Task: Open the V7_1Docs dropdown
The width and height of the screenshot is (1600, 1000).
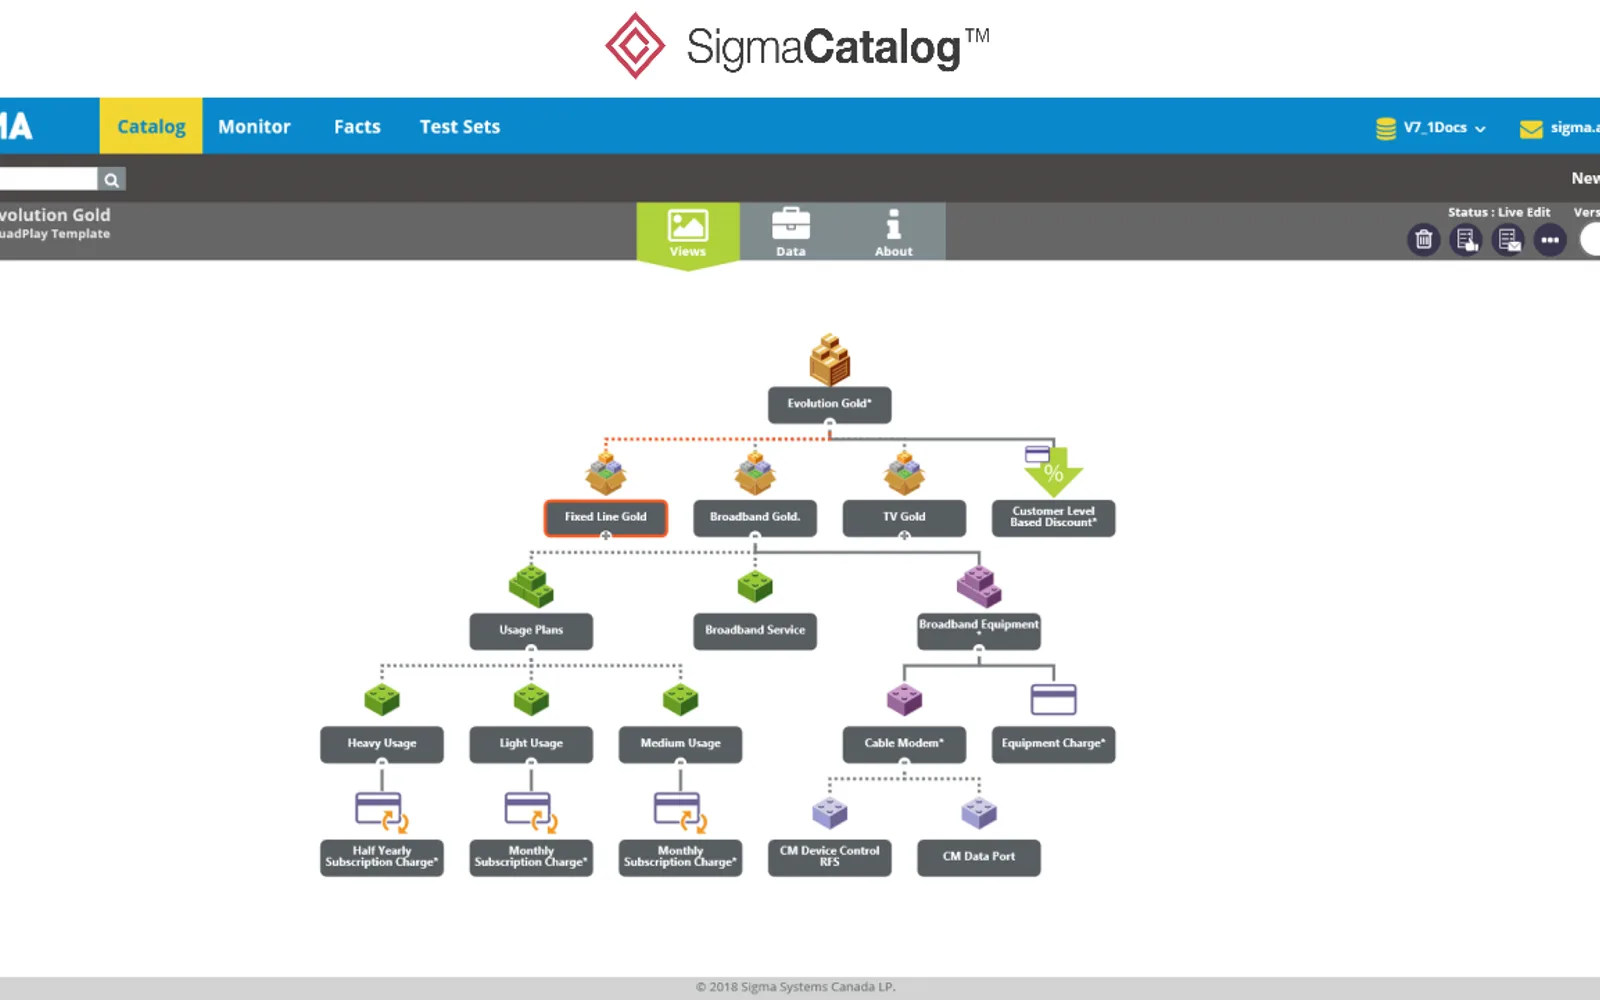Action: [x=1444, y=128]
